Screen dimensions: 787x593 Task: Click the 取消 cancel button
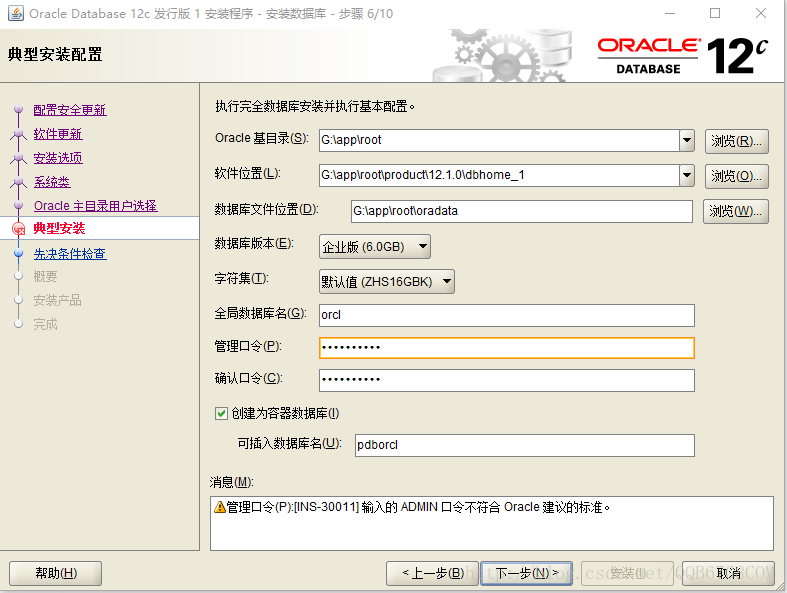coord(728,573)
